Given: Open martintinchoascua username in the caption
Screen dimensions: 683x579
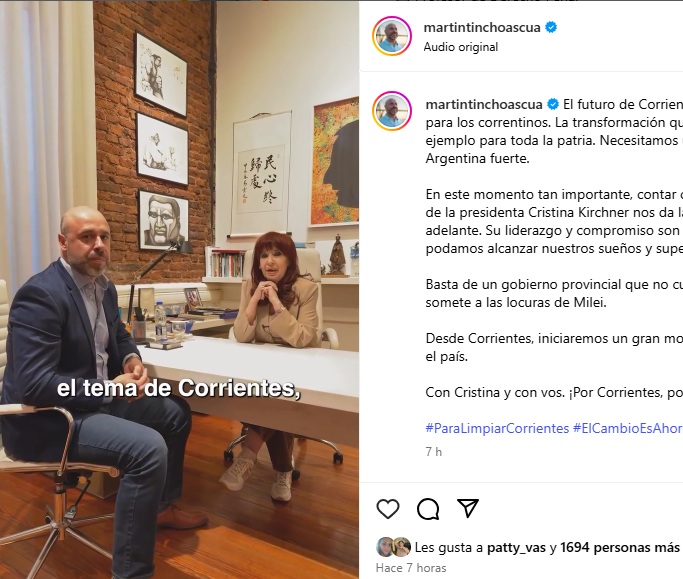Looking at the screenshot, I should 484,104.
